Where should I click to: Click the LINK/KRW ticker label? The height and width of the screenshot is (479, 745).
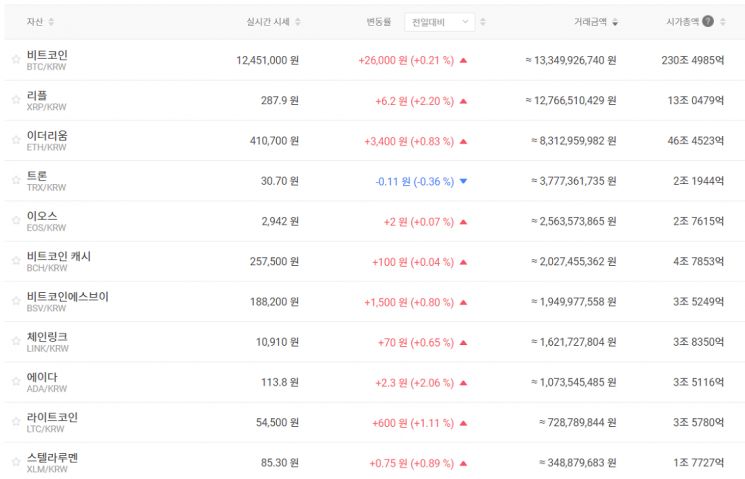(x=48, y=349)
